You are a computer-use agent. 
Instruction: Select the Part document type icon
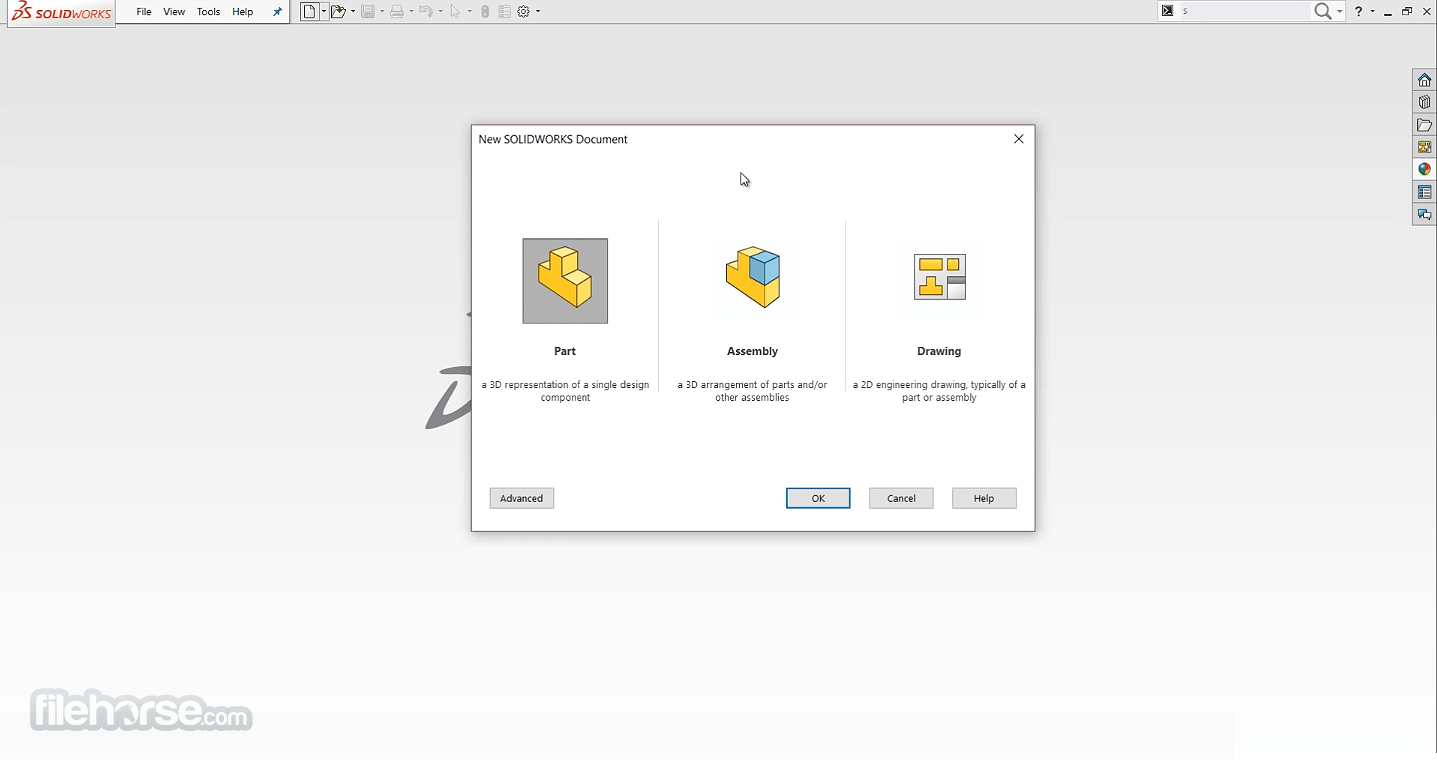565,281
